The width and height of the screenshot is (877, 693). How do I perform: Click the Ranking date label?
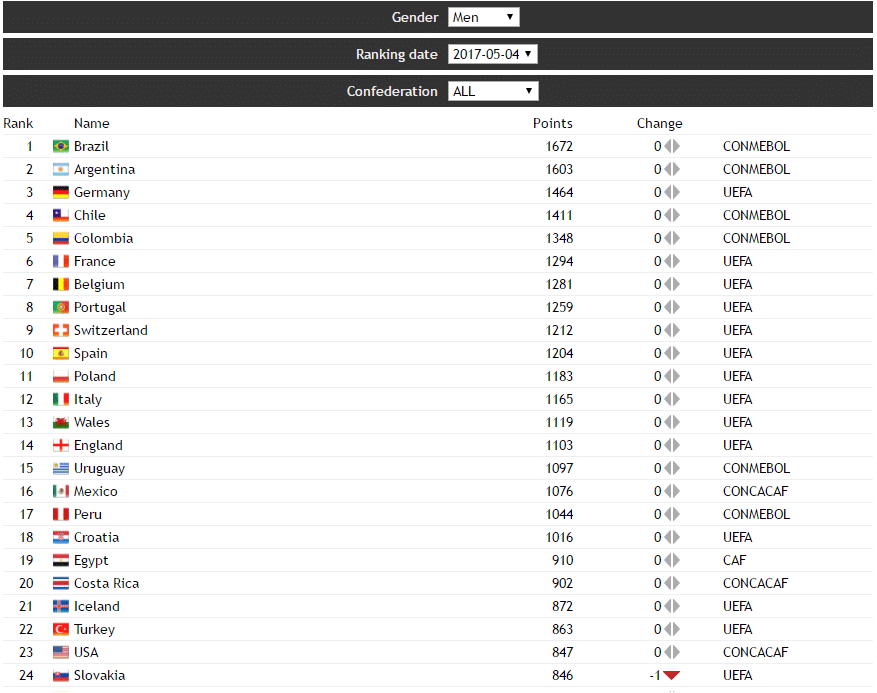397,54
